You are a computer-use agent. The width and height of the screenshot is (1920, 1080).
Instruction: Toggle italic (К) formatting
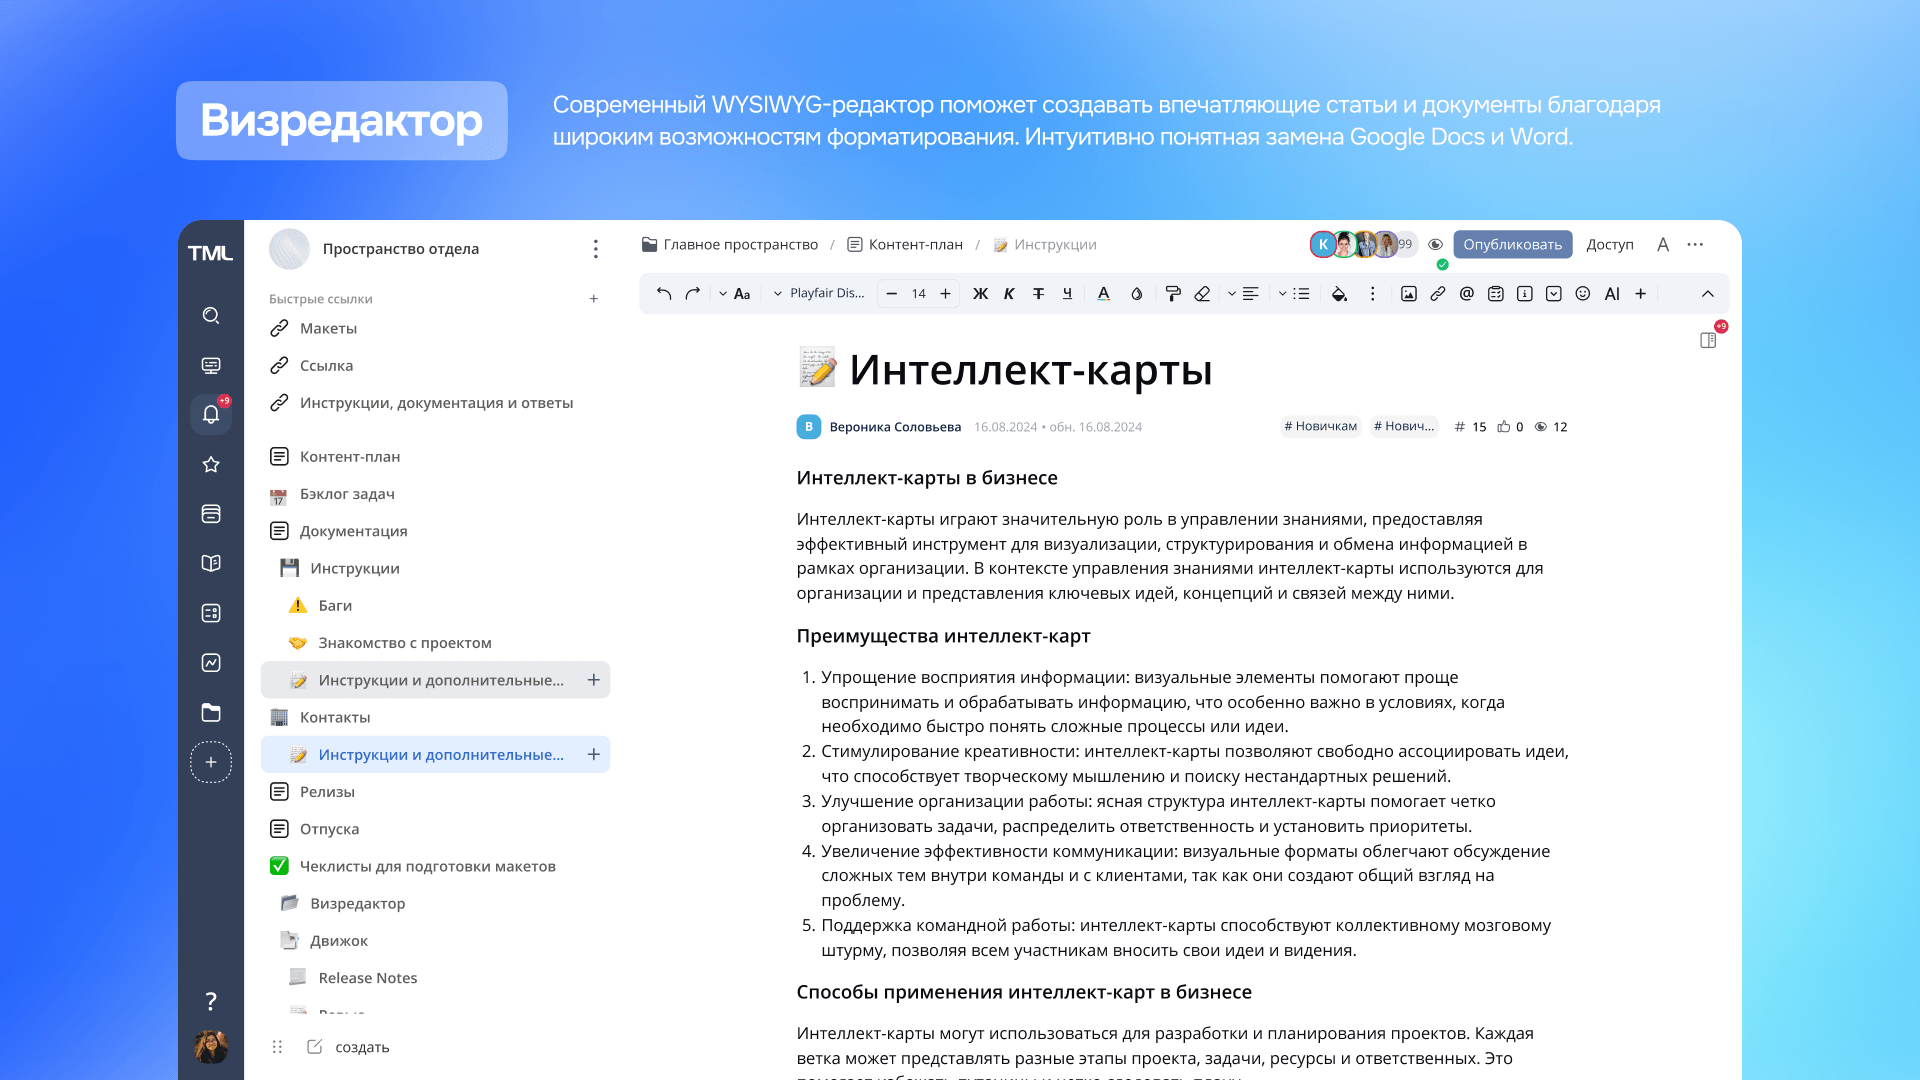point(1009,294)
